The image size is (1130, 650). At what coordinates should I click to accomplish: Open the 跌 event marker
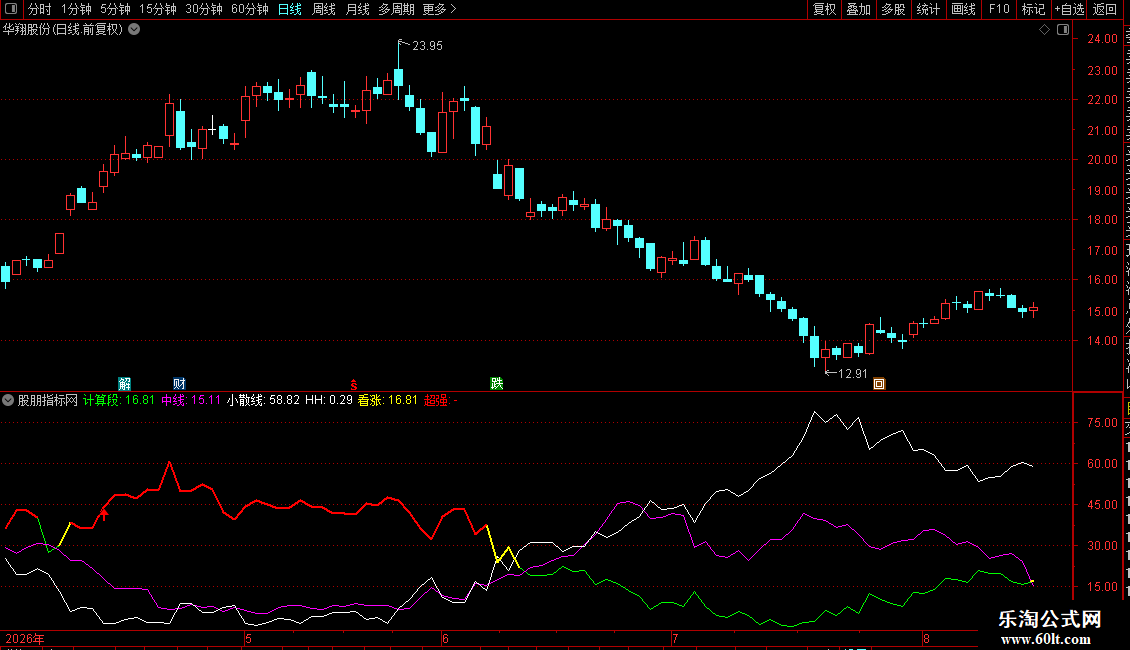(497, 383)
